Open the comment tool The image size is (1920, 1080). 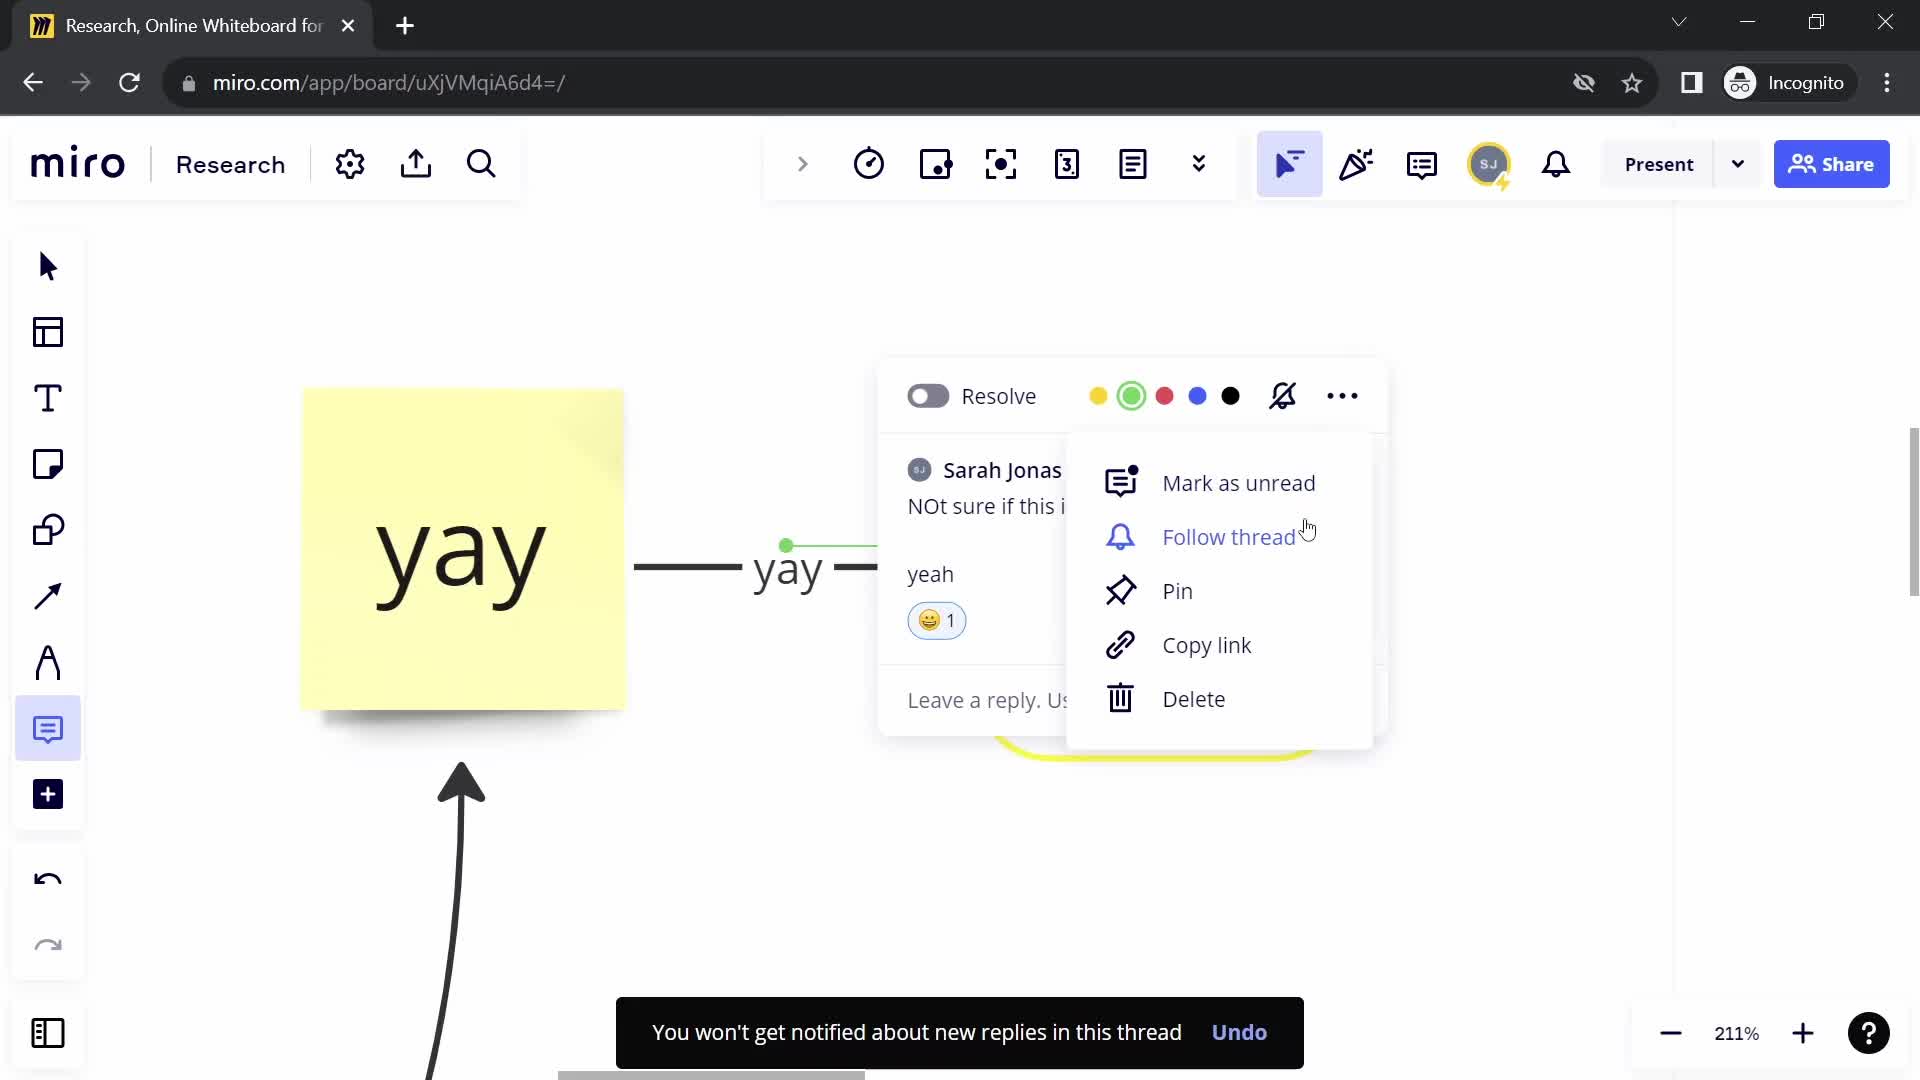[46, 729]
